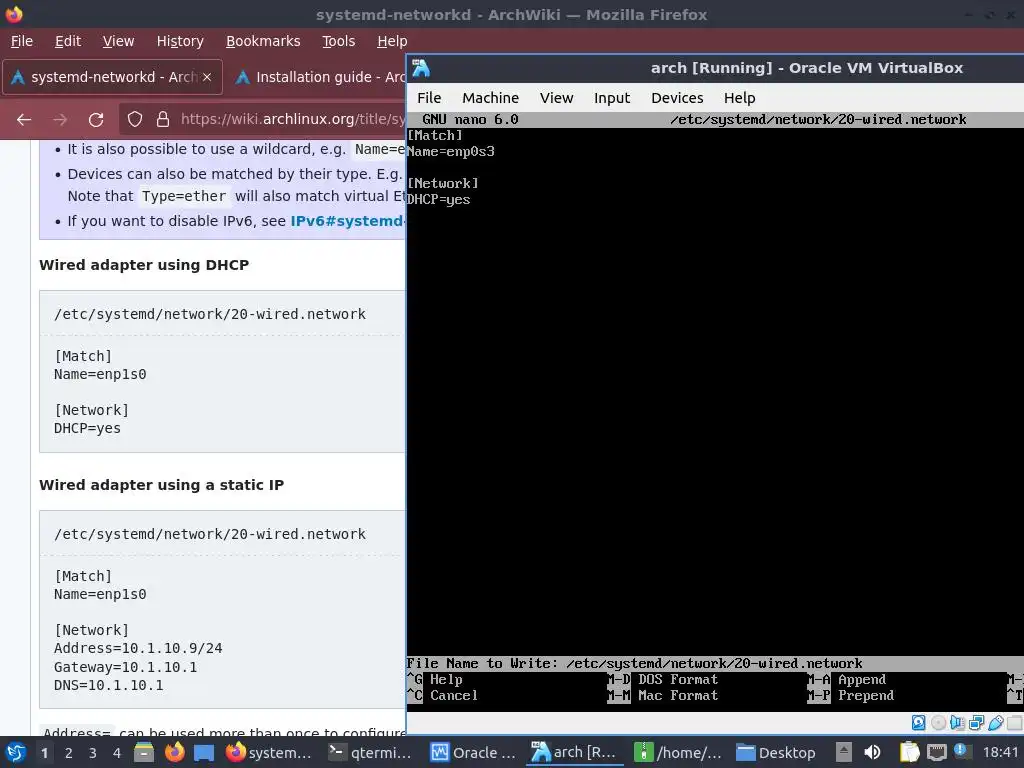Image resolution: width=1024 pixels, height=768 pixels.
Task: Click DNS=10.1.10.1 in wiki code block
Action: 108,686
